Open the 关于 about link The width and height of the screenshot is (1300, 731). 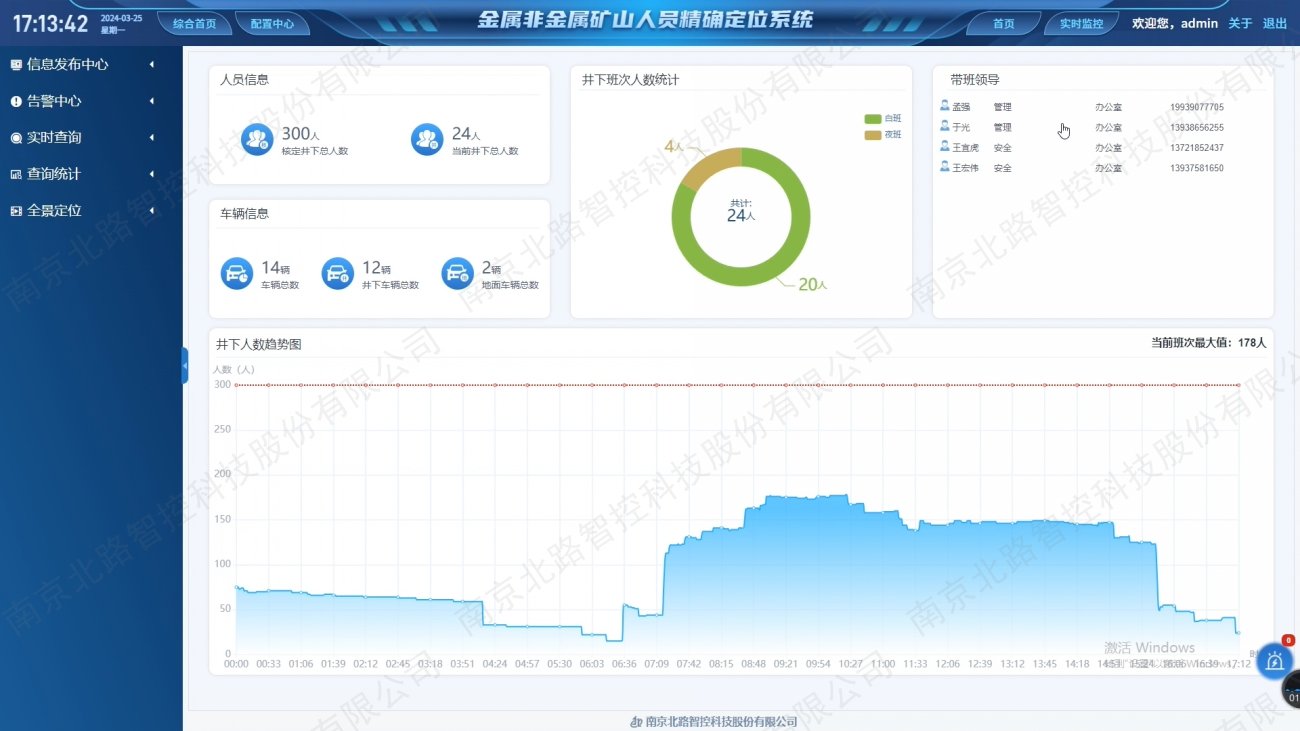point(1240,23)
